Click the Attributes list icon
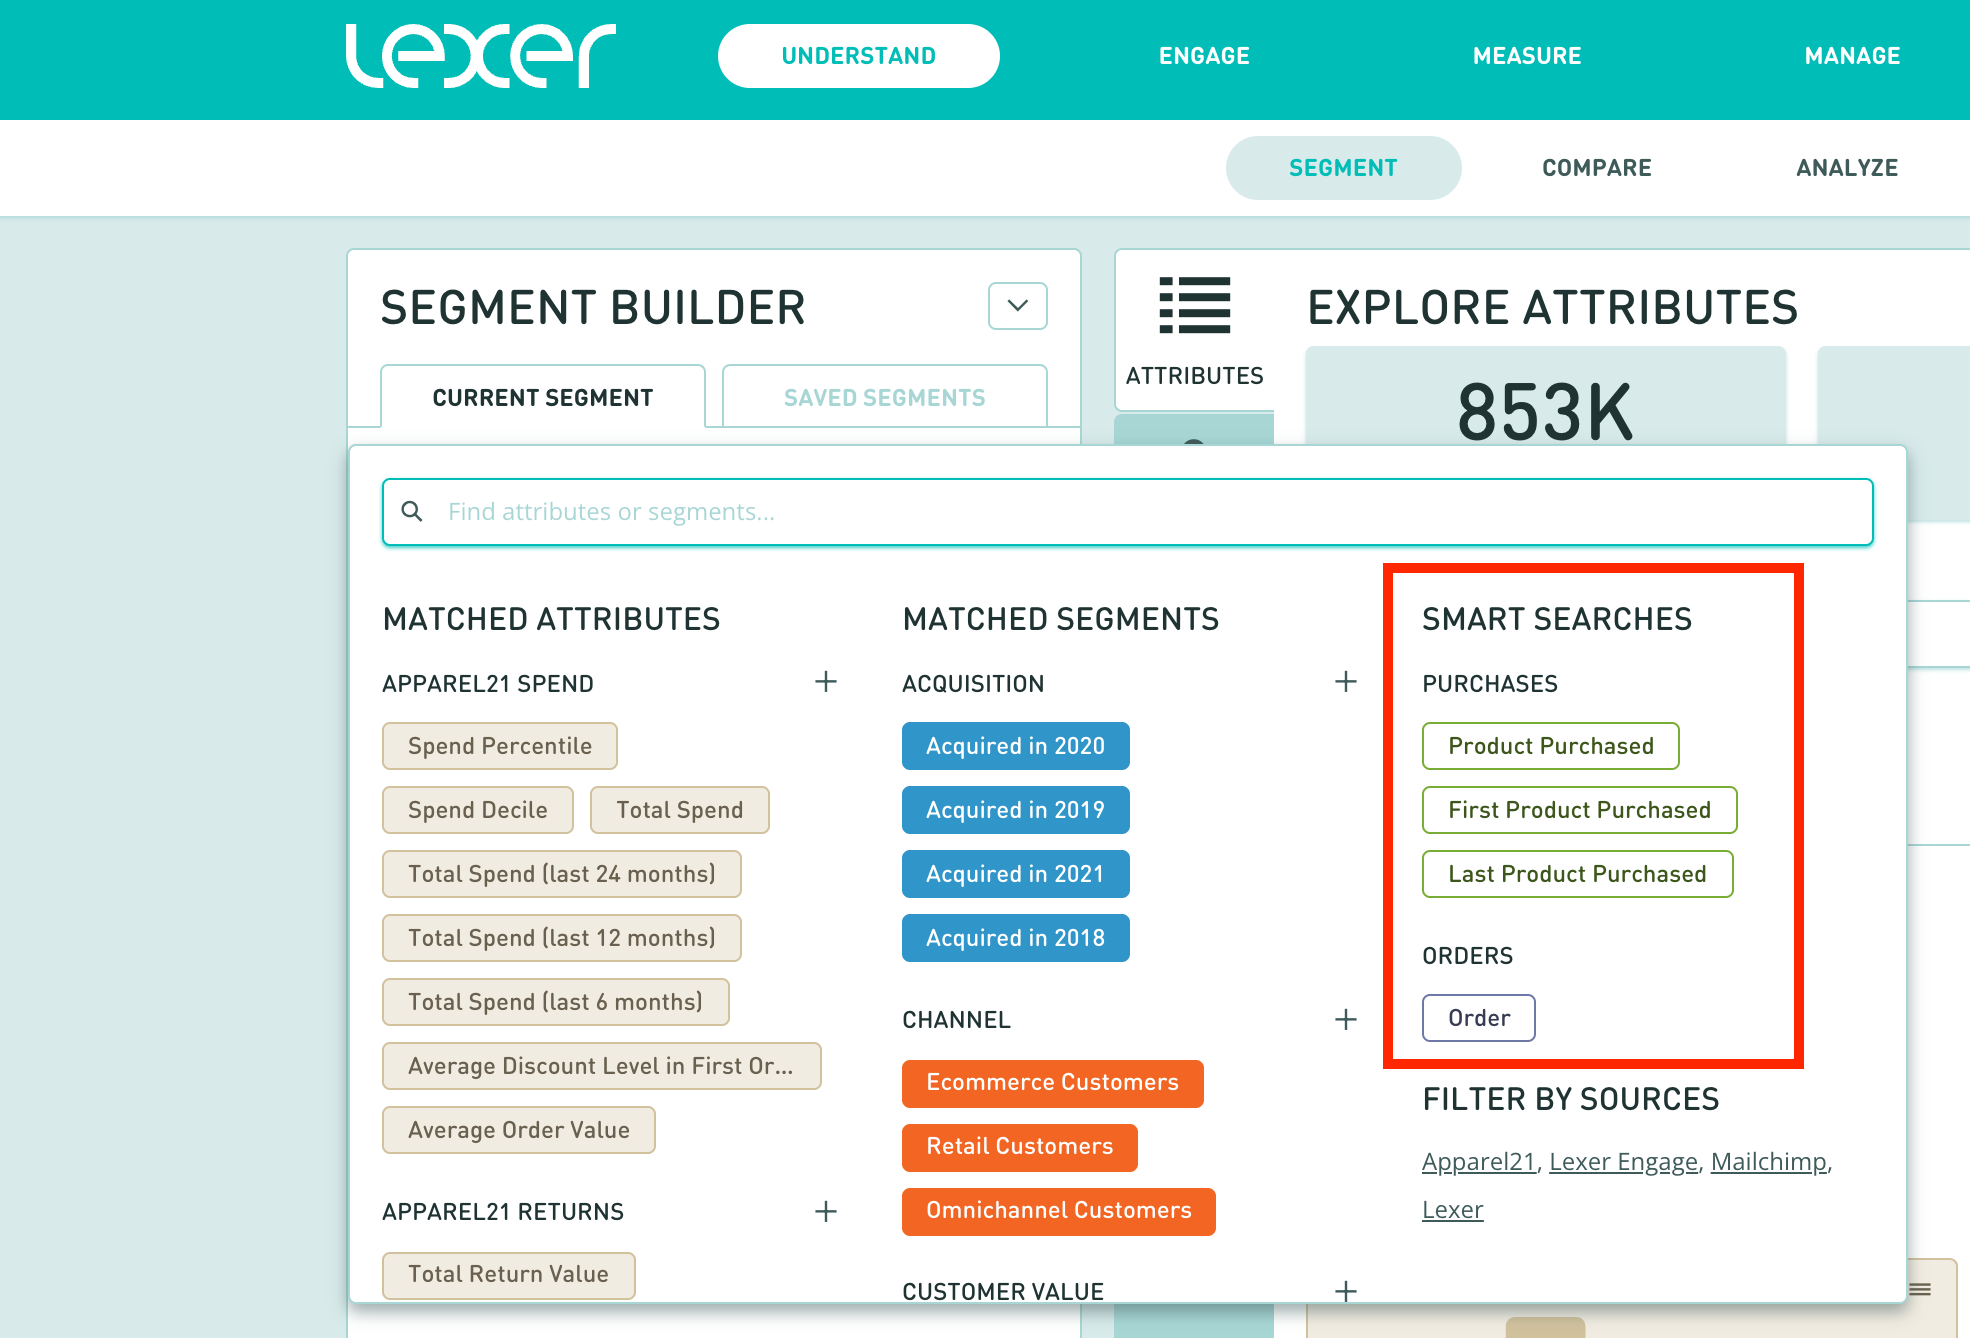This screenshot has width=1970, height=1338. tap(1194, 305)
